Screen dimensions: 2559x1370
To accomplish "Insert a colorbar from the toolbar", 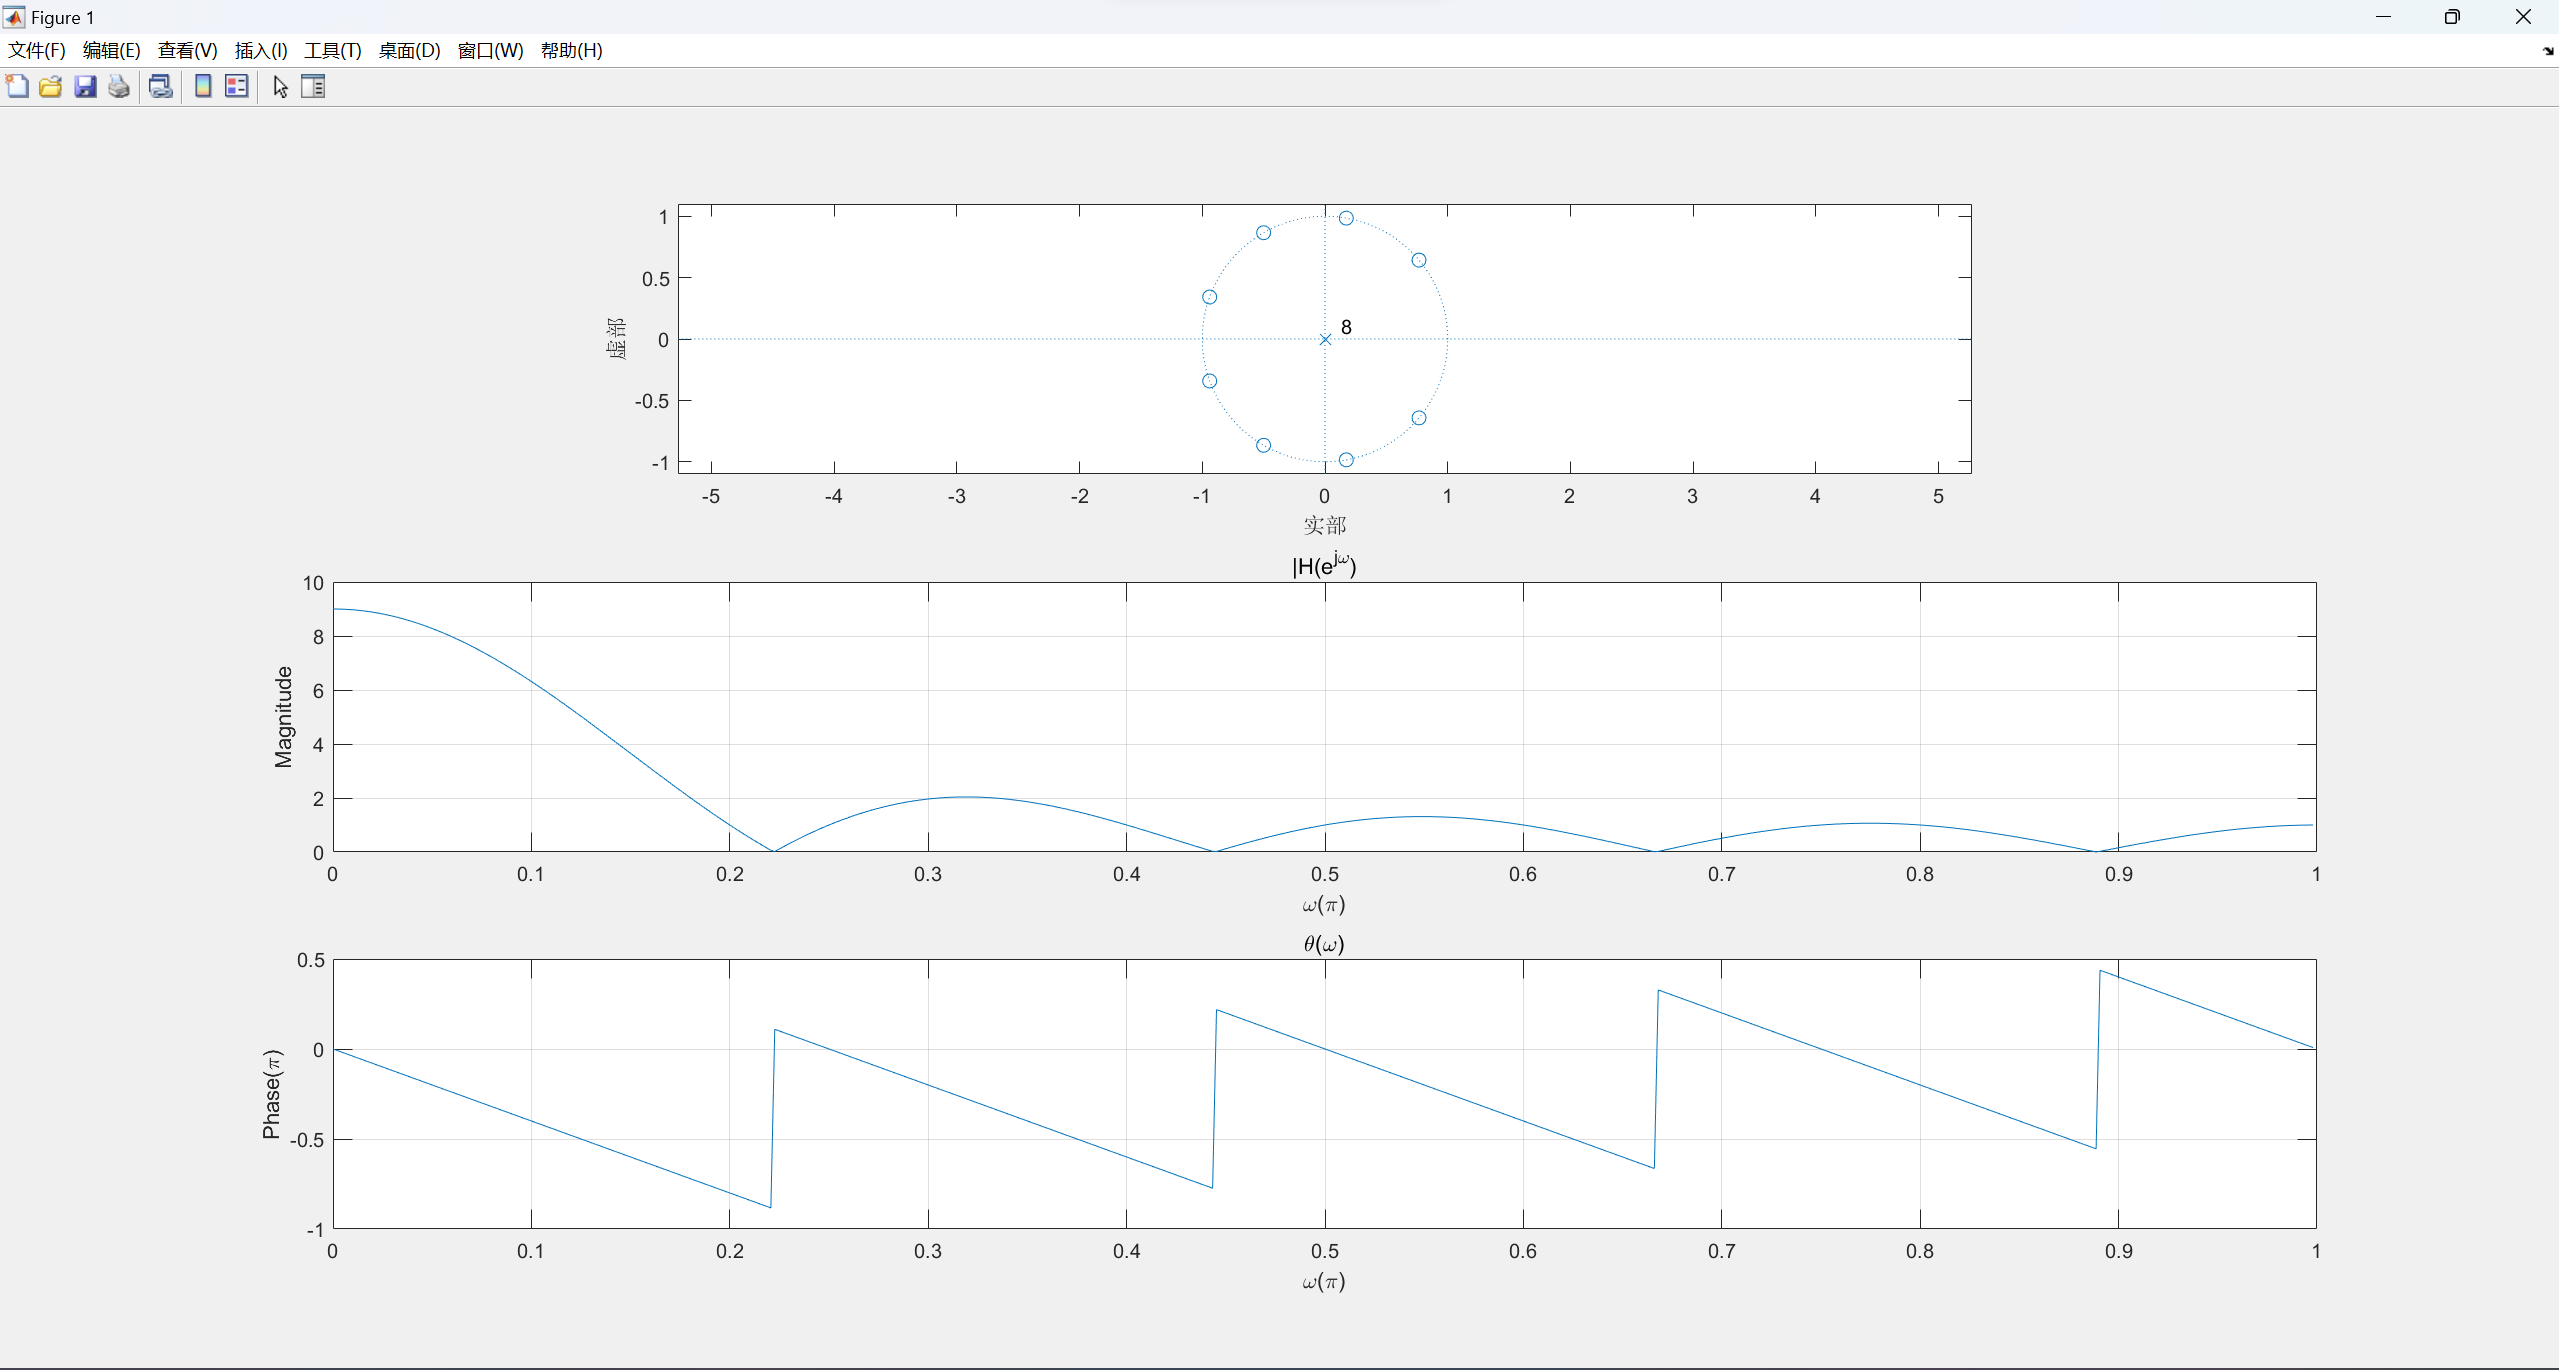I will 203,87.
